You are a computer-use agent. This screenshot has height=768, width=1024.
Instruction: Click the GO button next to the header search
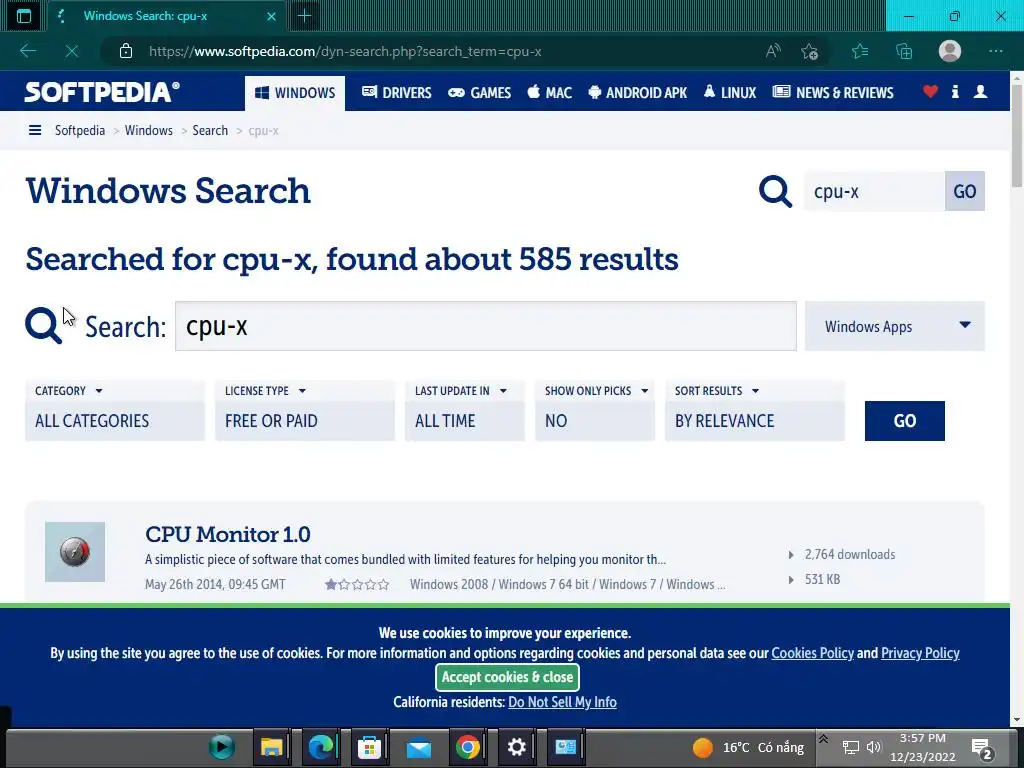tap(965, 191)
